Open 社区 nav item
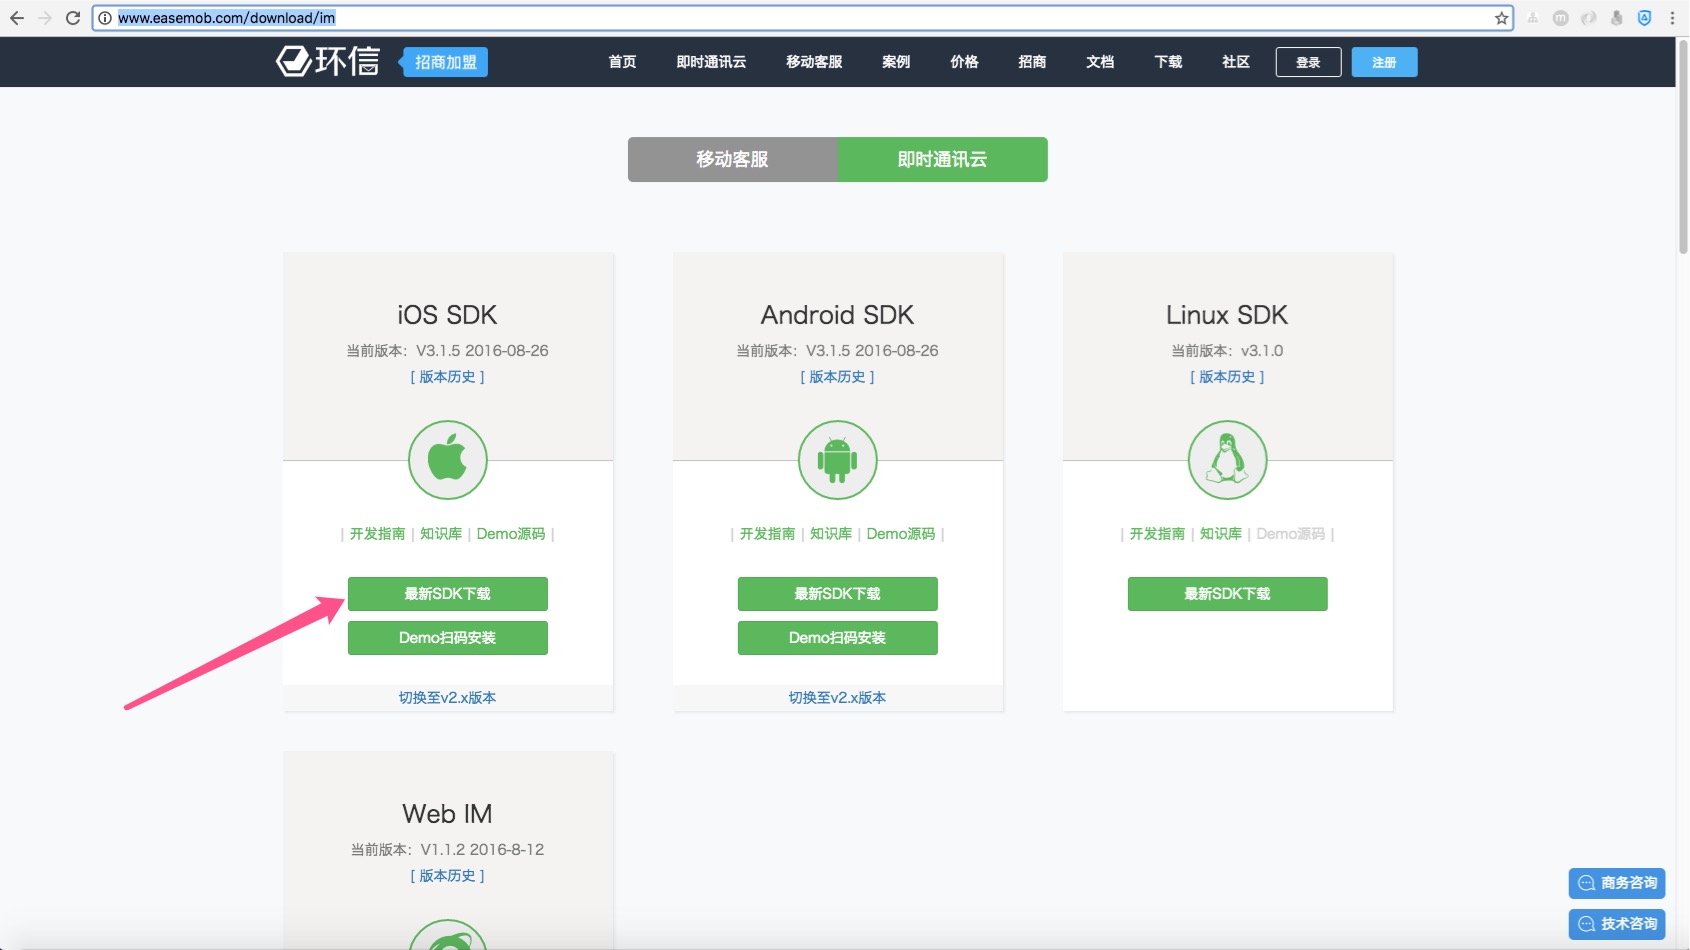The image size is (1690, 950). [x=1236, y=62]
